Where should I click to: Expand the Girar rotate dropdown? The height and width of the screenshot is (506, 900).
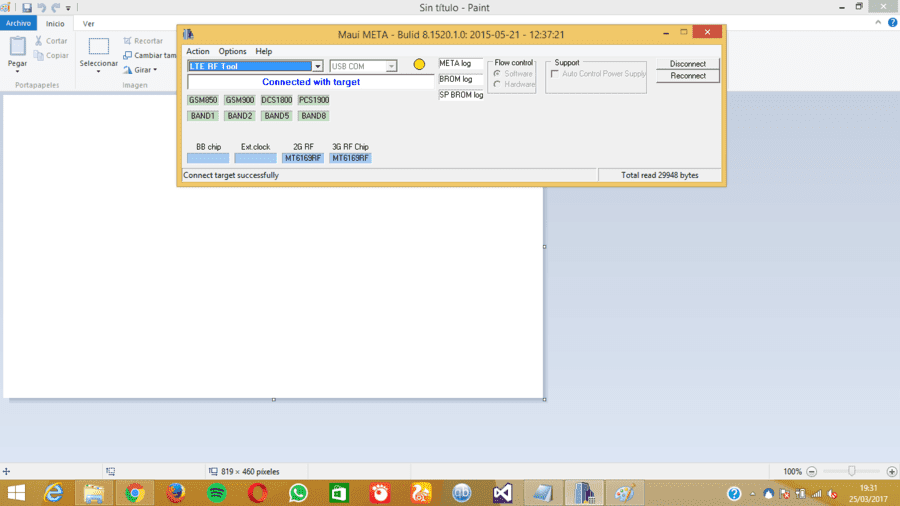click(x=140, y=69)
